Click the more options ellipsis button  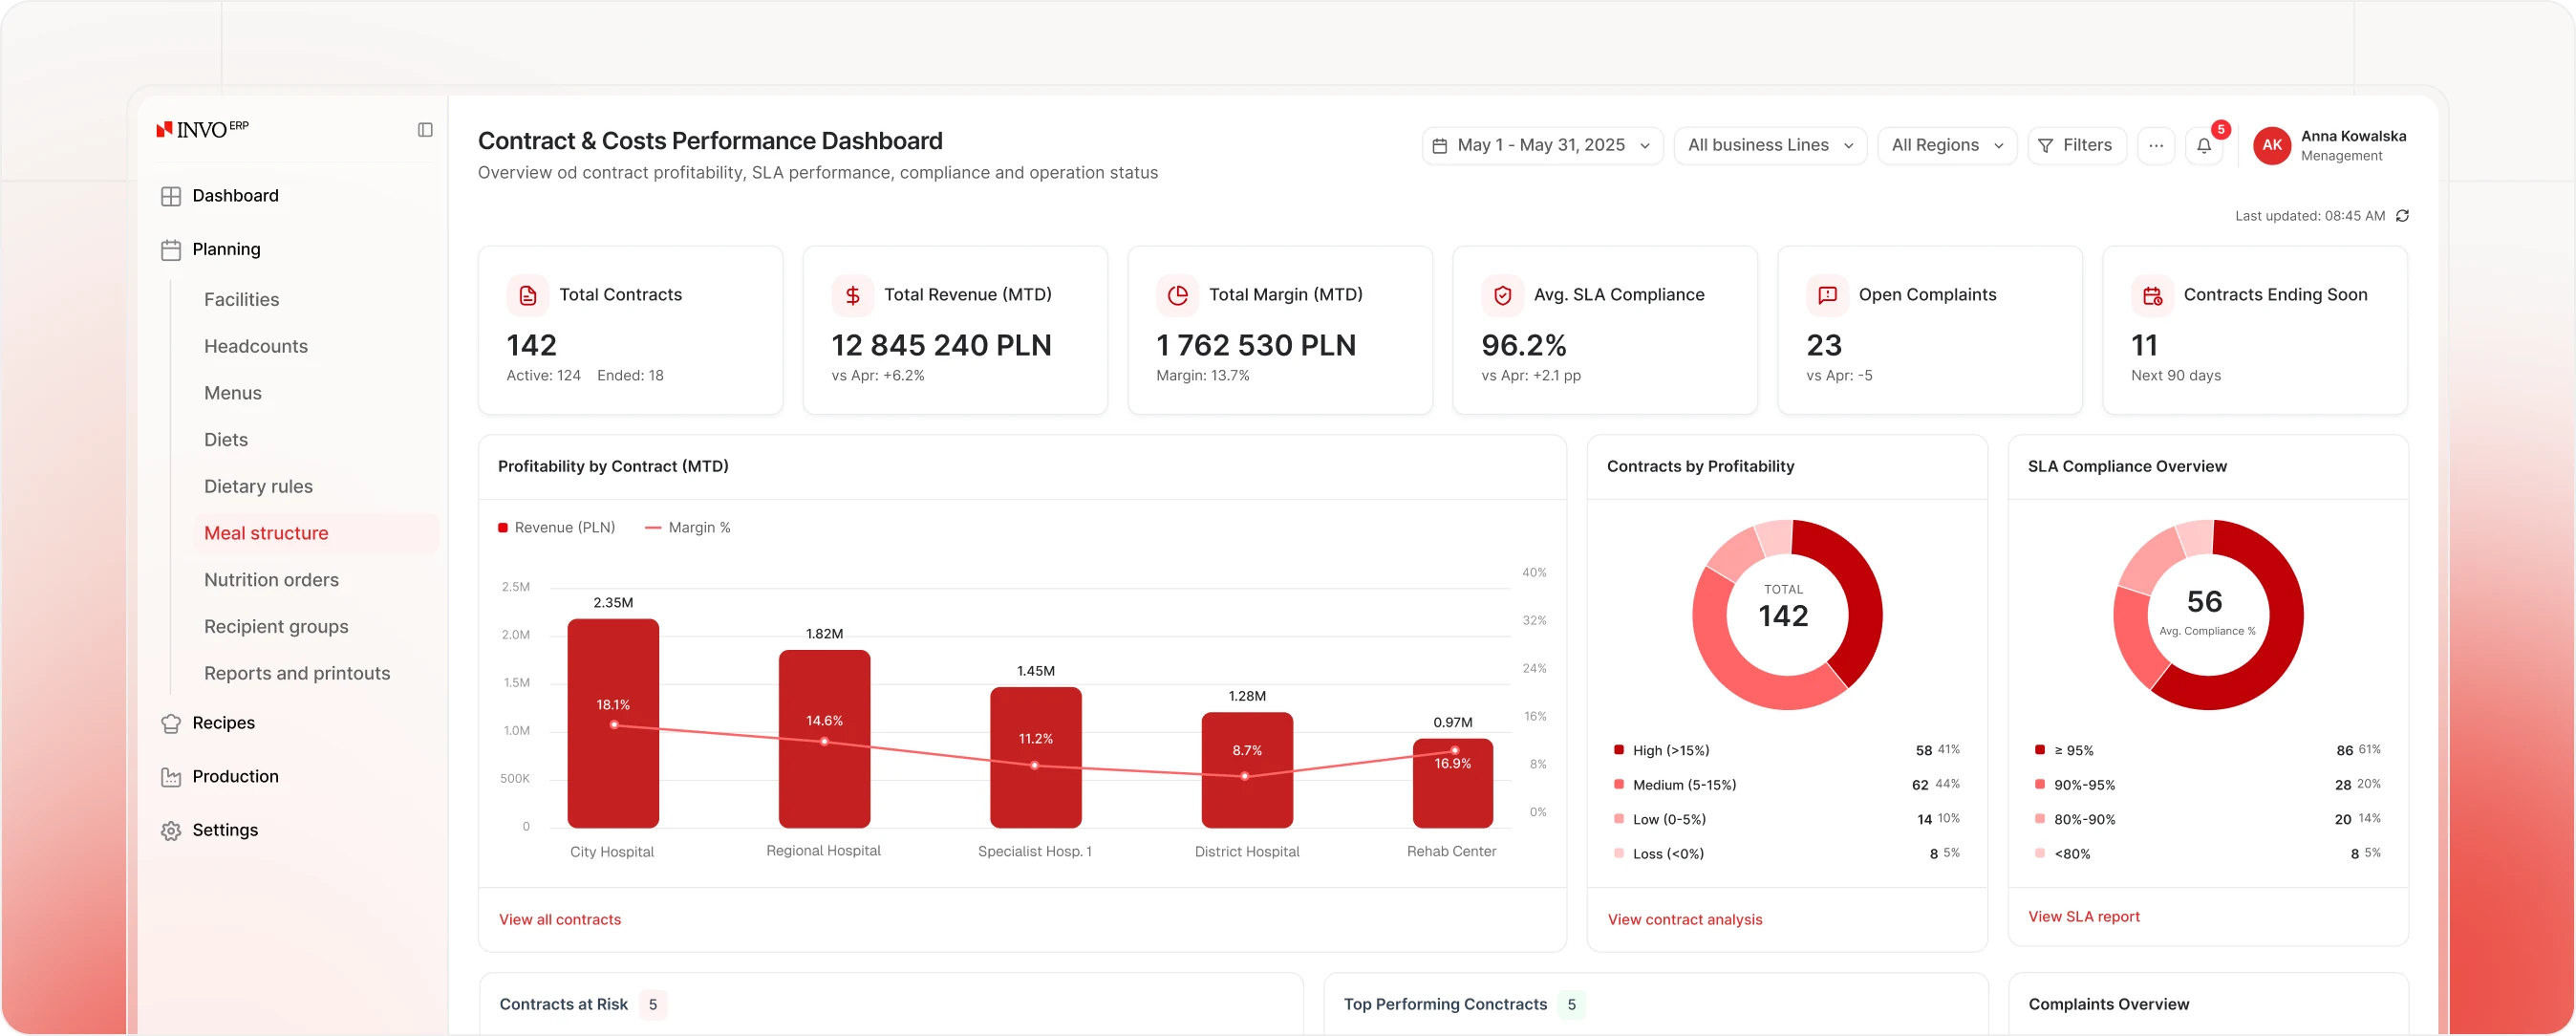(x=2156, y=146)
